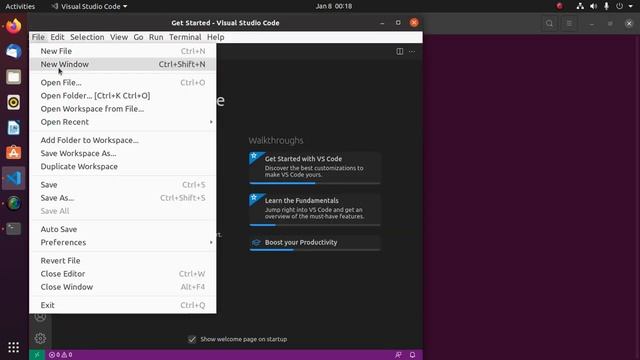Open hamburger menu in background window
This screenshot has height=360, width=640.
point(569,23)
